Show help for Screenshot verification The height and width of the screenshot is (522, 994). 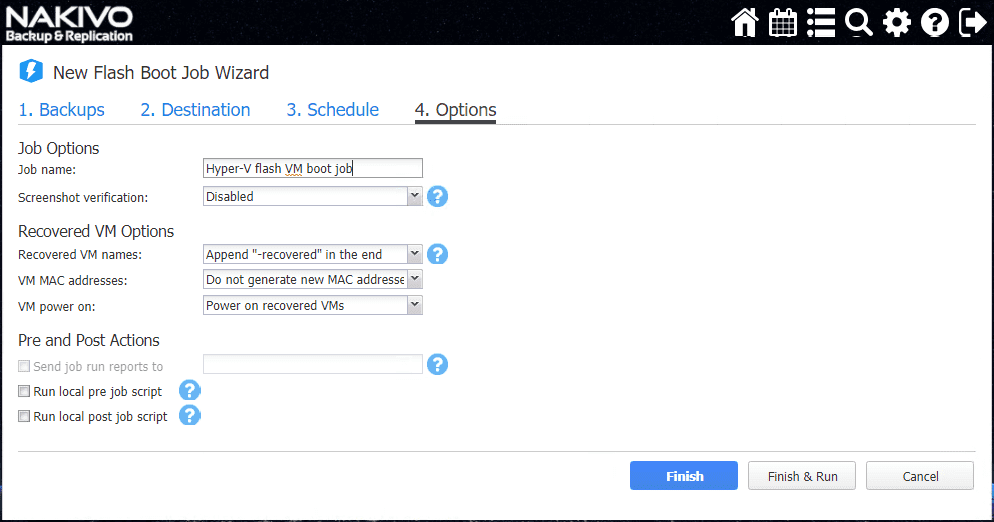[x=437, y=196]
